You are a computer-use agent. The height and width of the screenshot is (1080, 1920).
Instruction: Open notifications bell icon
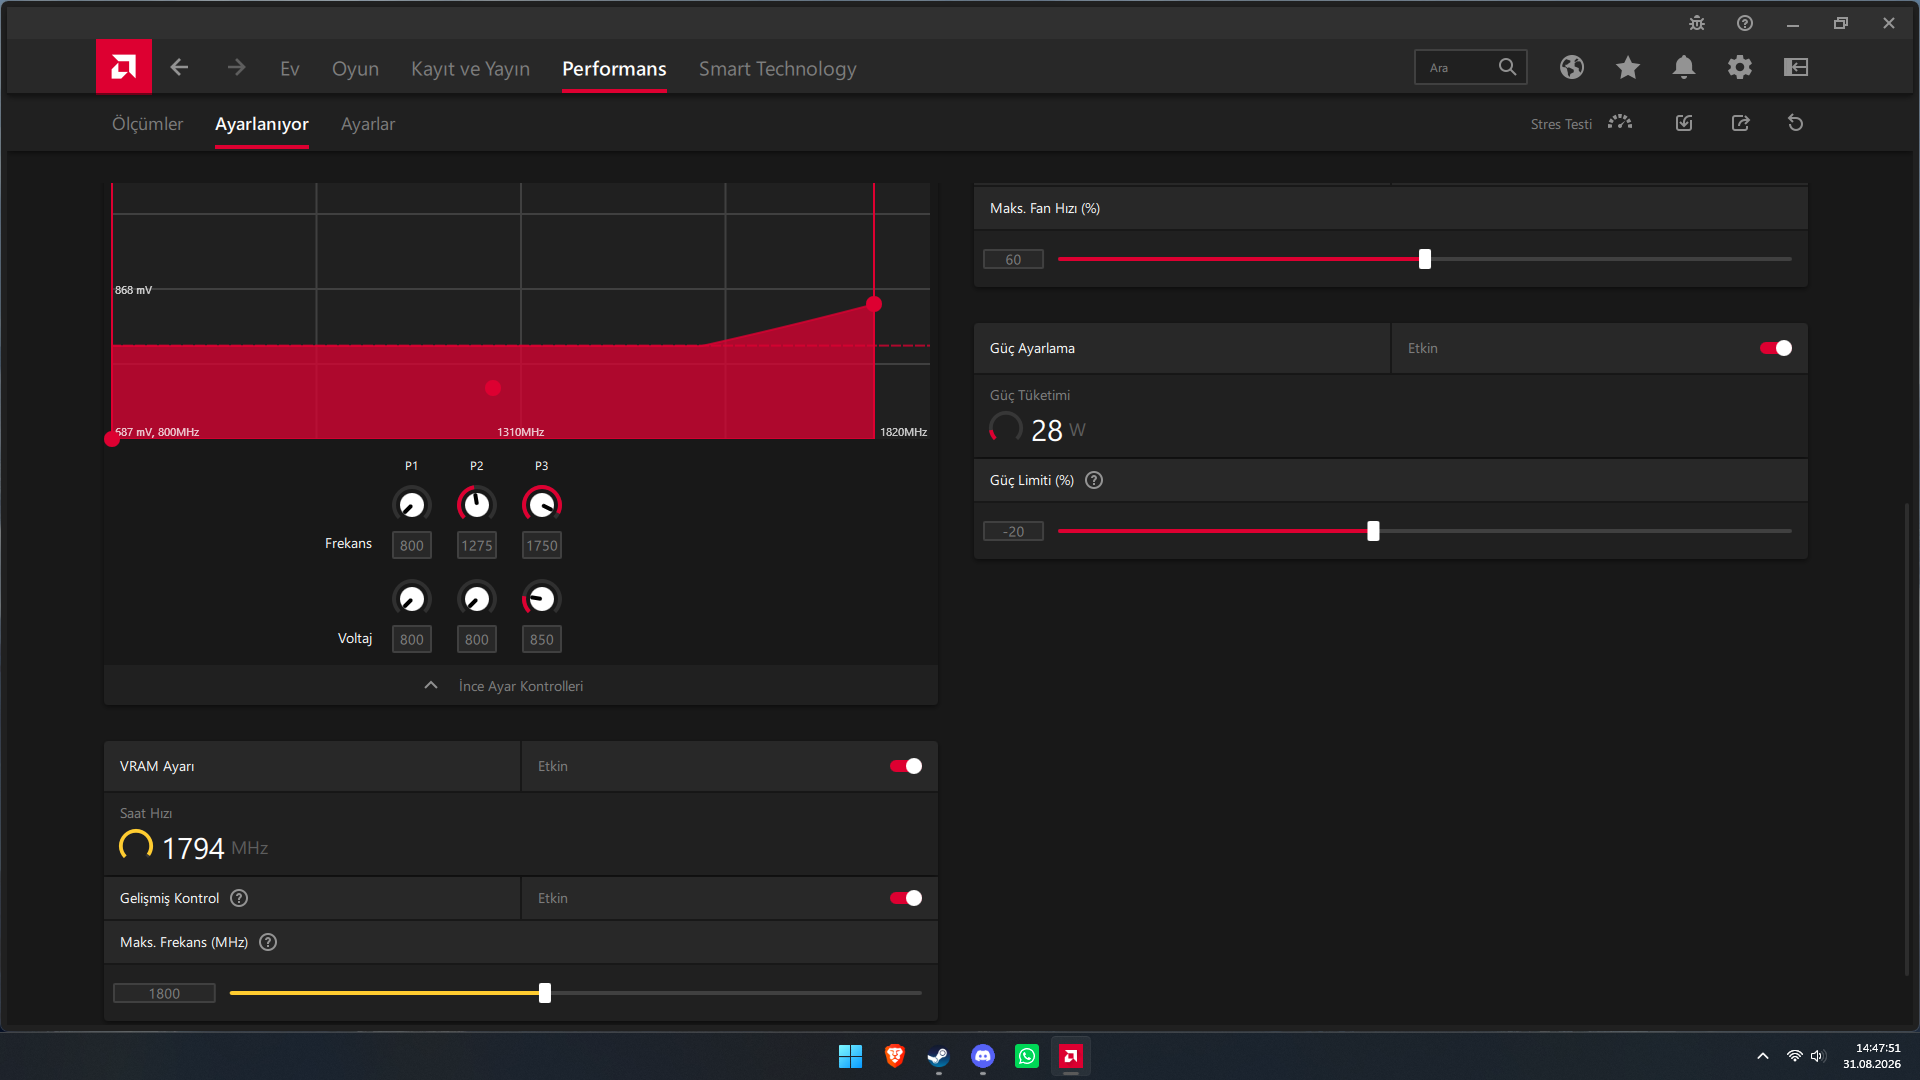coord(1684,67)
